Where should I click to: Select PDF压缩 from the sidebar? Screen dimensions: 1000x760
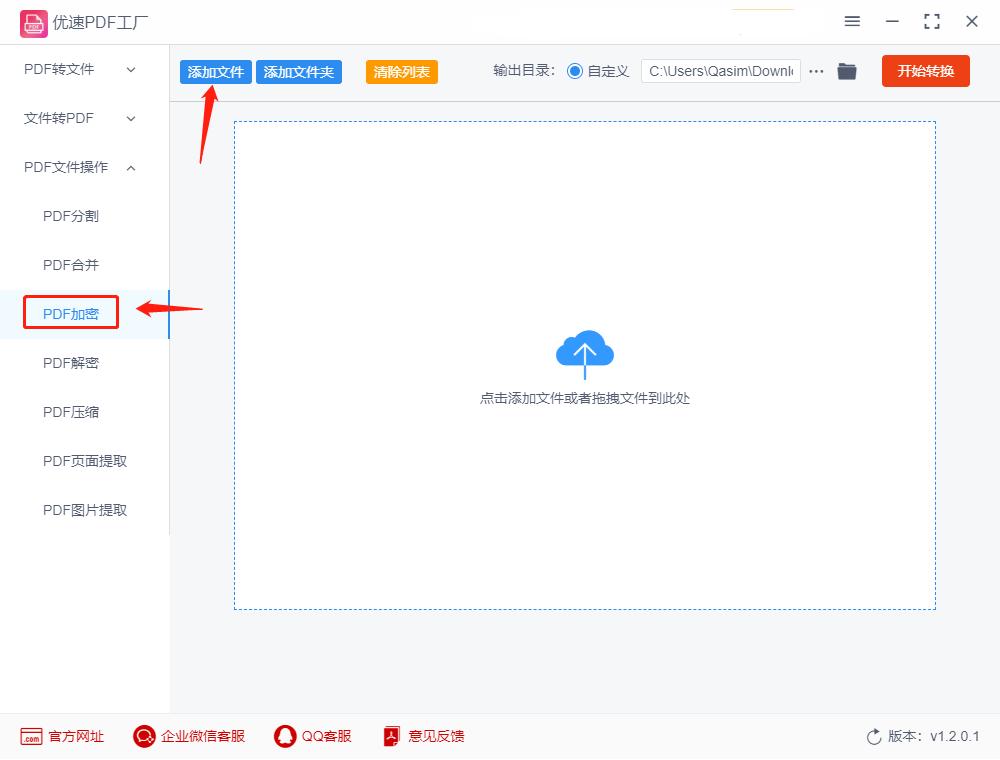coord(70,412)
